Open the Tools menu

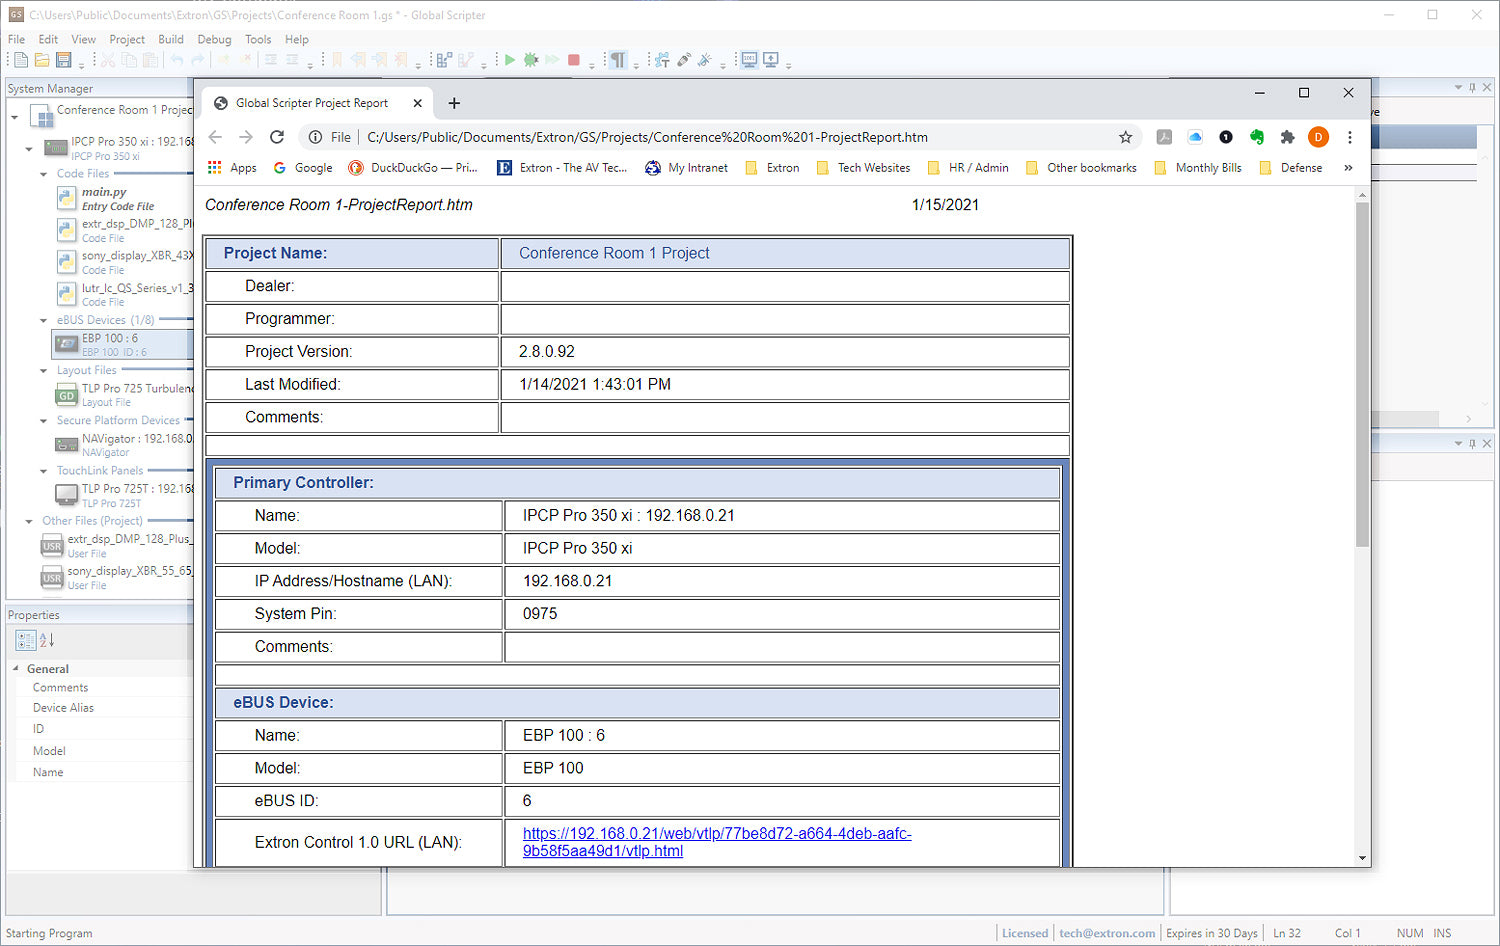[258, 40]
